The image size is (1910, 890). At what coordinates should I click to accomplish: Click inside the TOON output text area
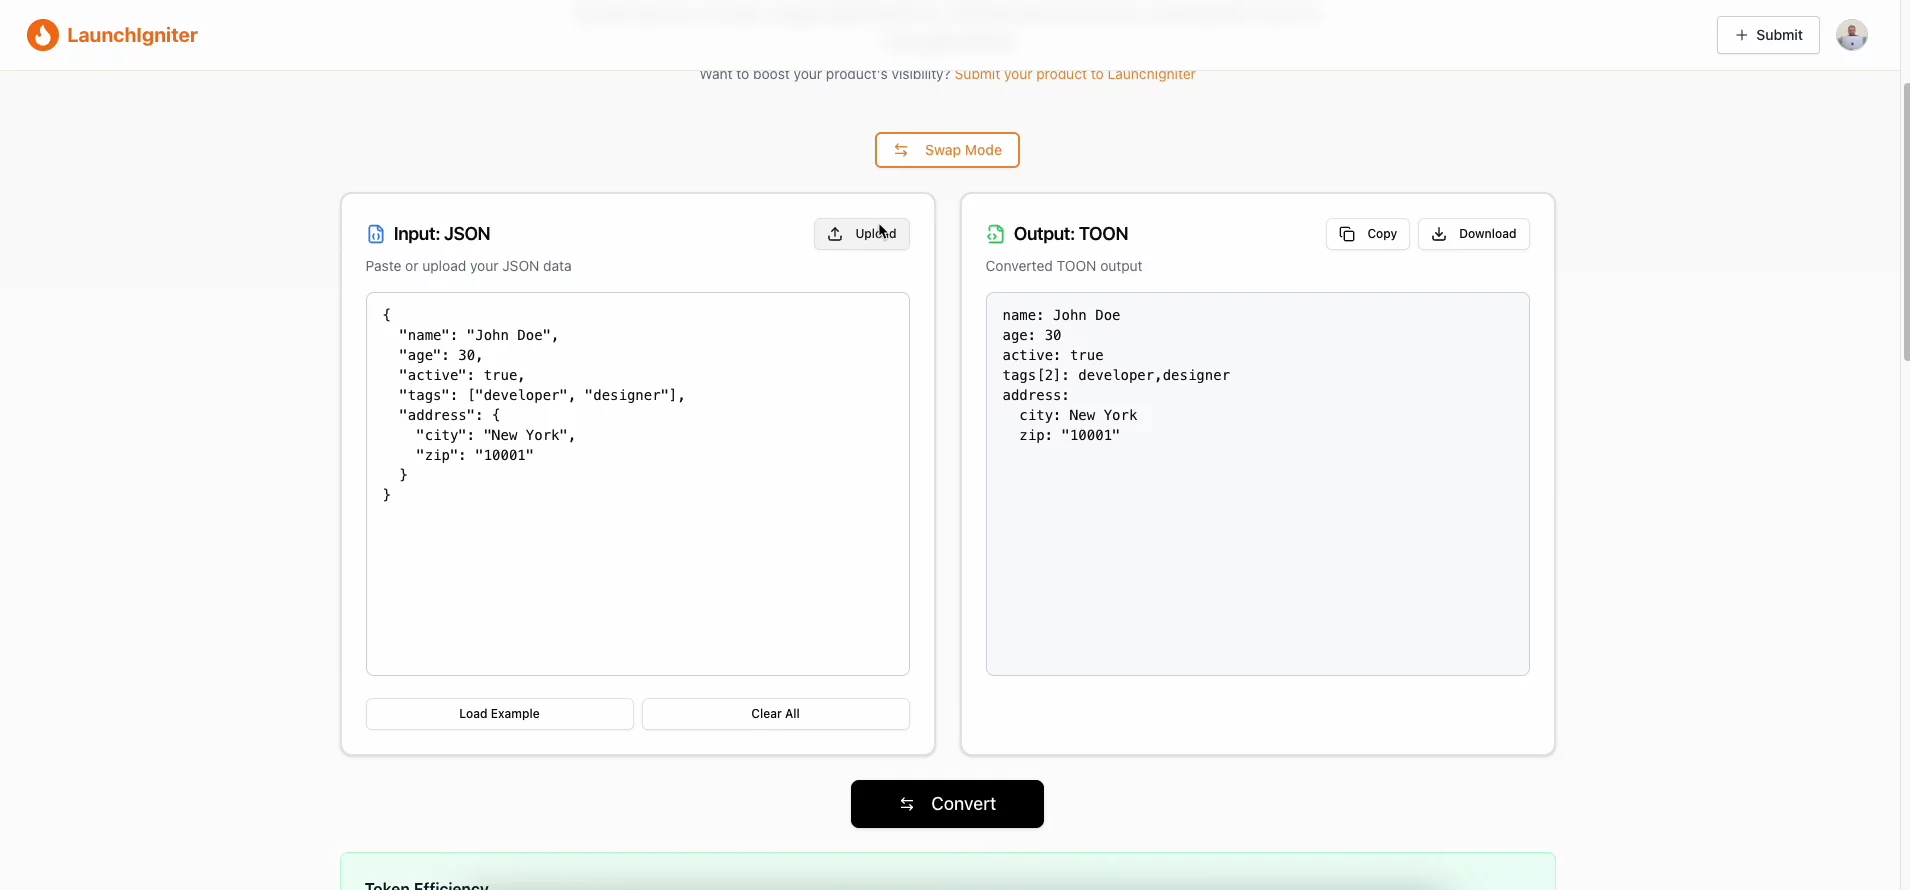coord(1258,484)
